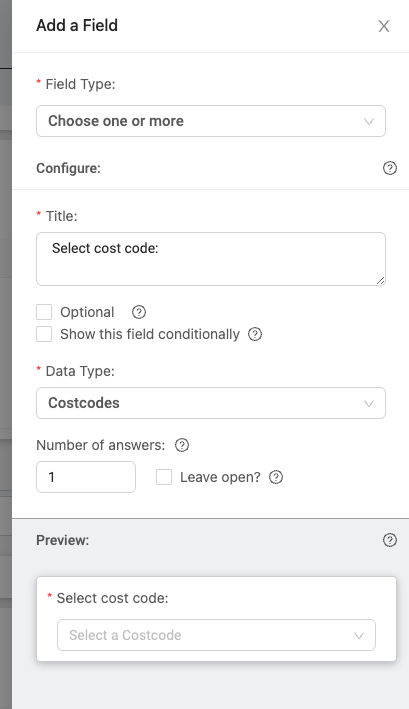Enable the Optional checkbox
The height and width of the screenshot is (709, 409).
click(44, 312)
